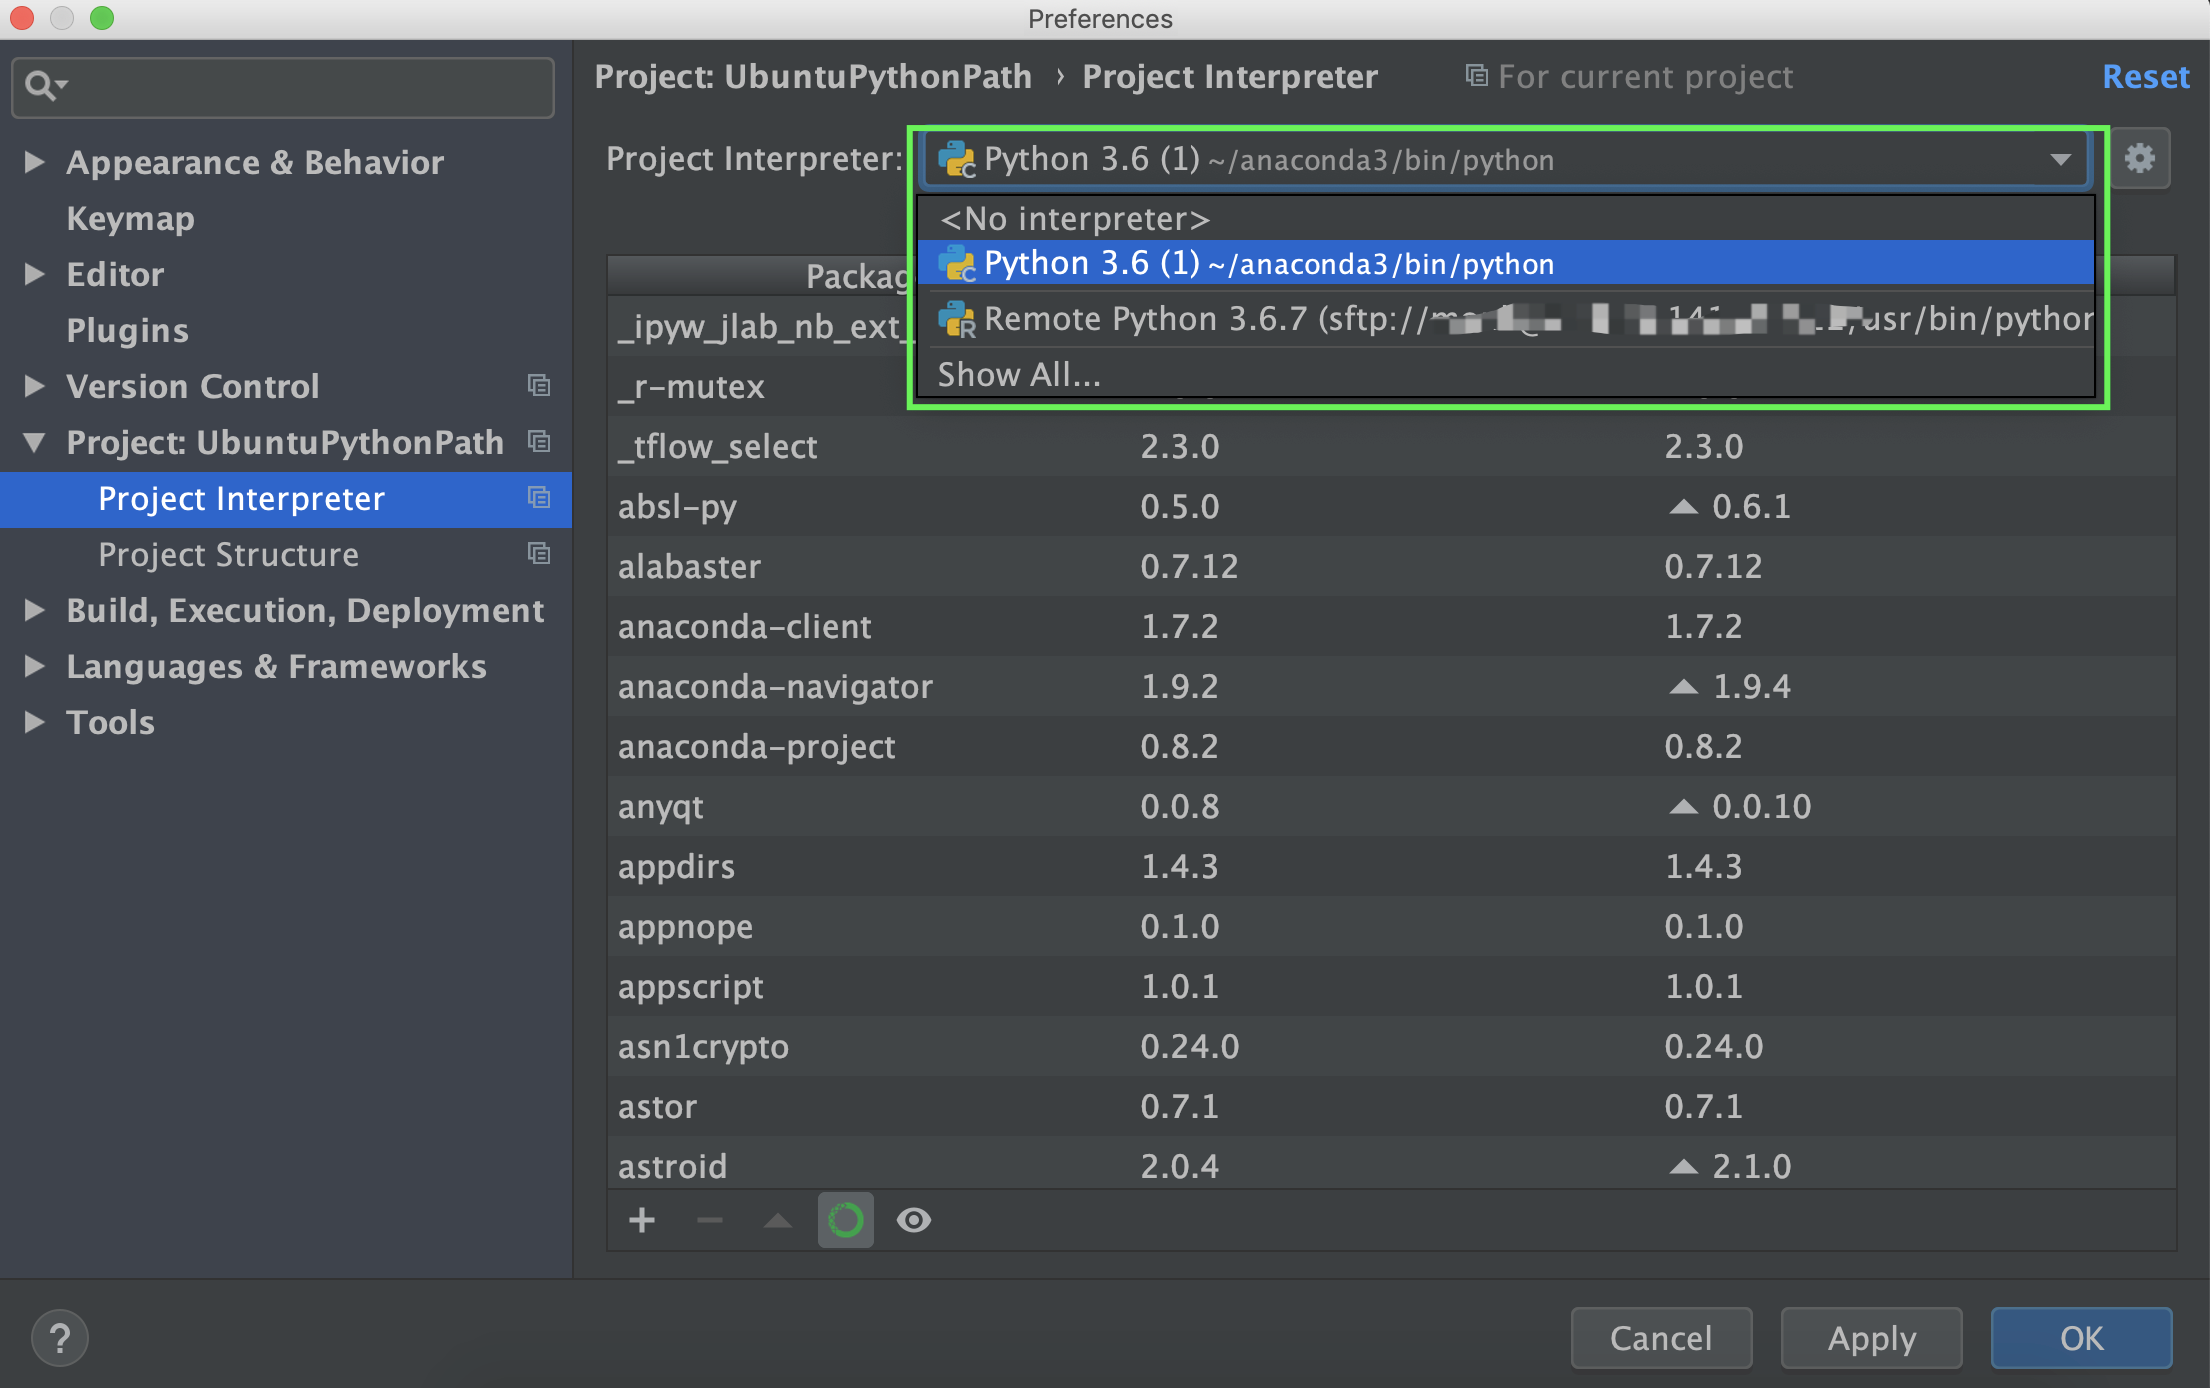Screen dimensions: 2210x1388
Task: Click version 0.24.0 of asn1crypto
Action: click(1190, 1047)
